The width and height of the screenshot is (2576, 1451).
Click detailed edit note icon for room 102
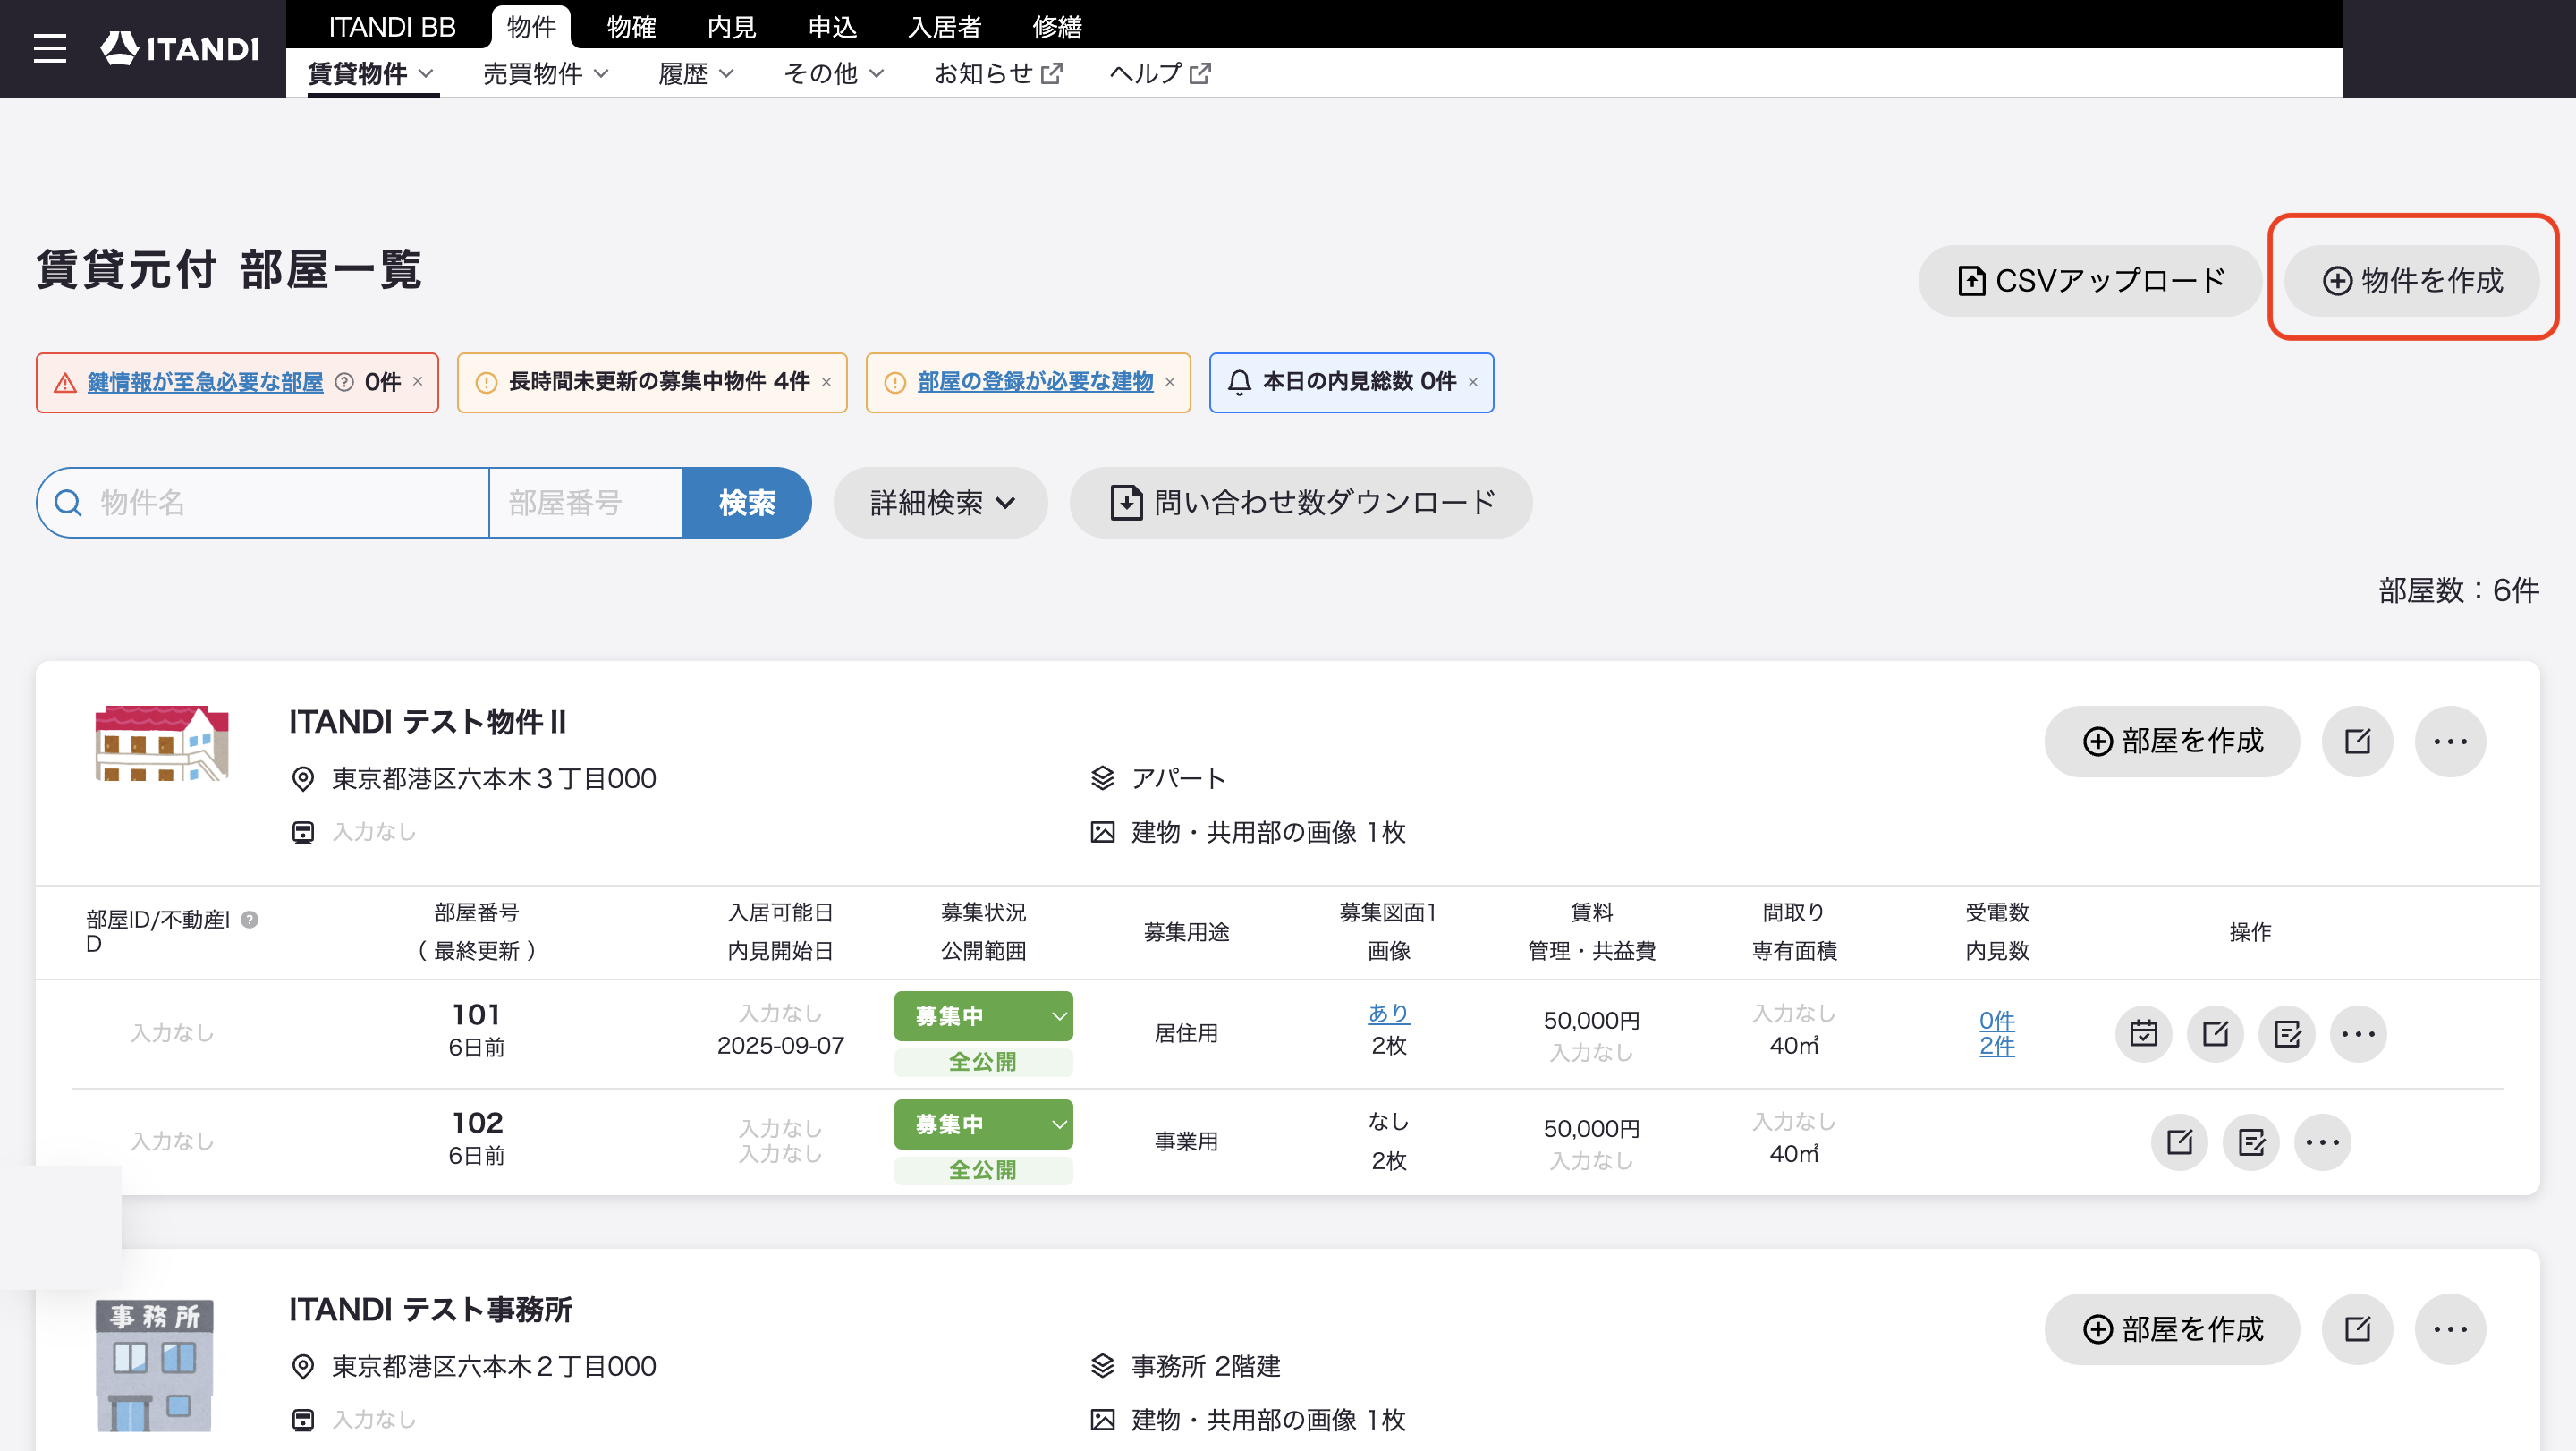click(x=2252, y=1142)
